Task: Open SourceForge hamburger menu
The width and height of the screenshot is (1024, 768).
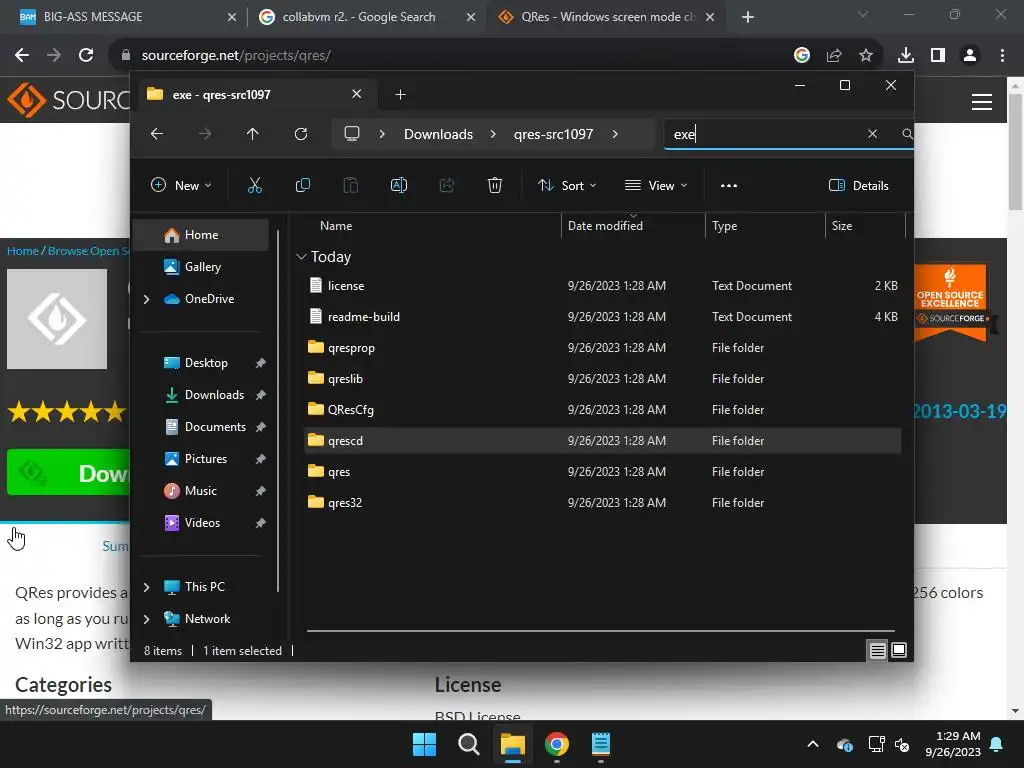Action: [982, 102]
